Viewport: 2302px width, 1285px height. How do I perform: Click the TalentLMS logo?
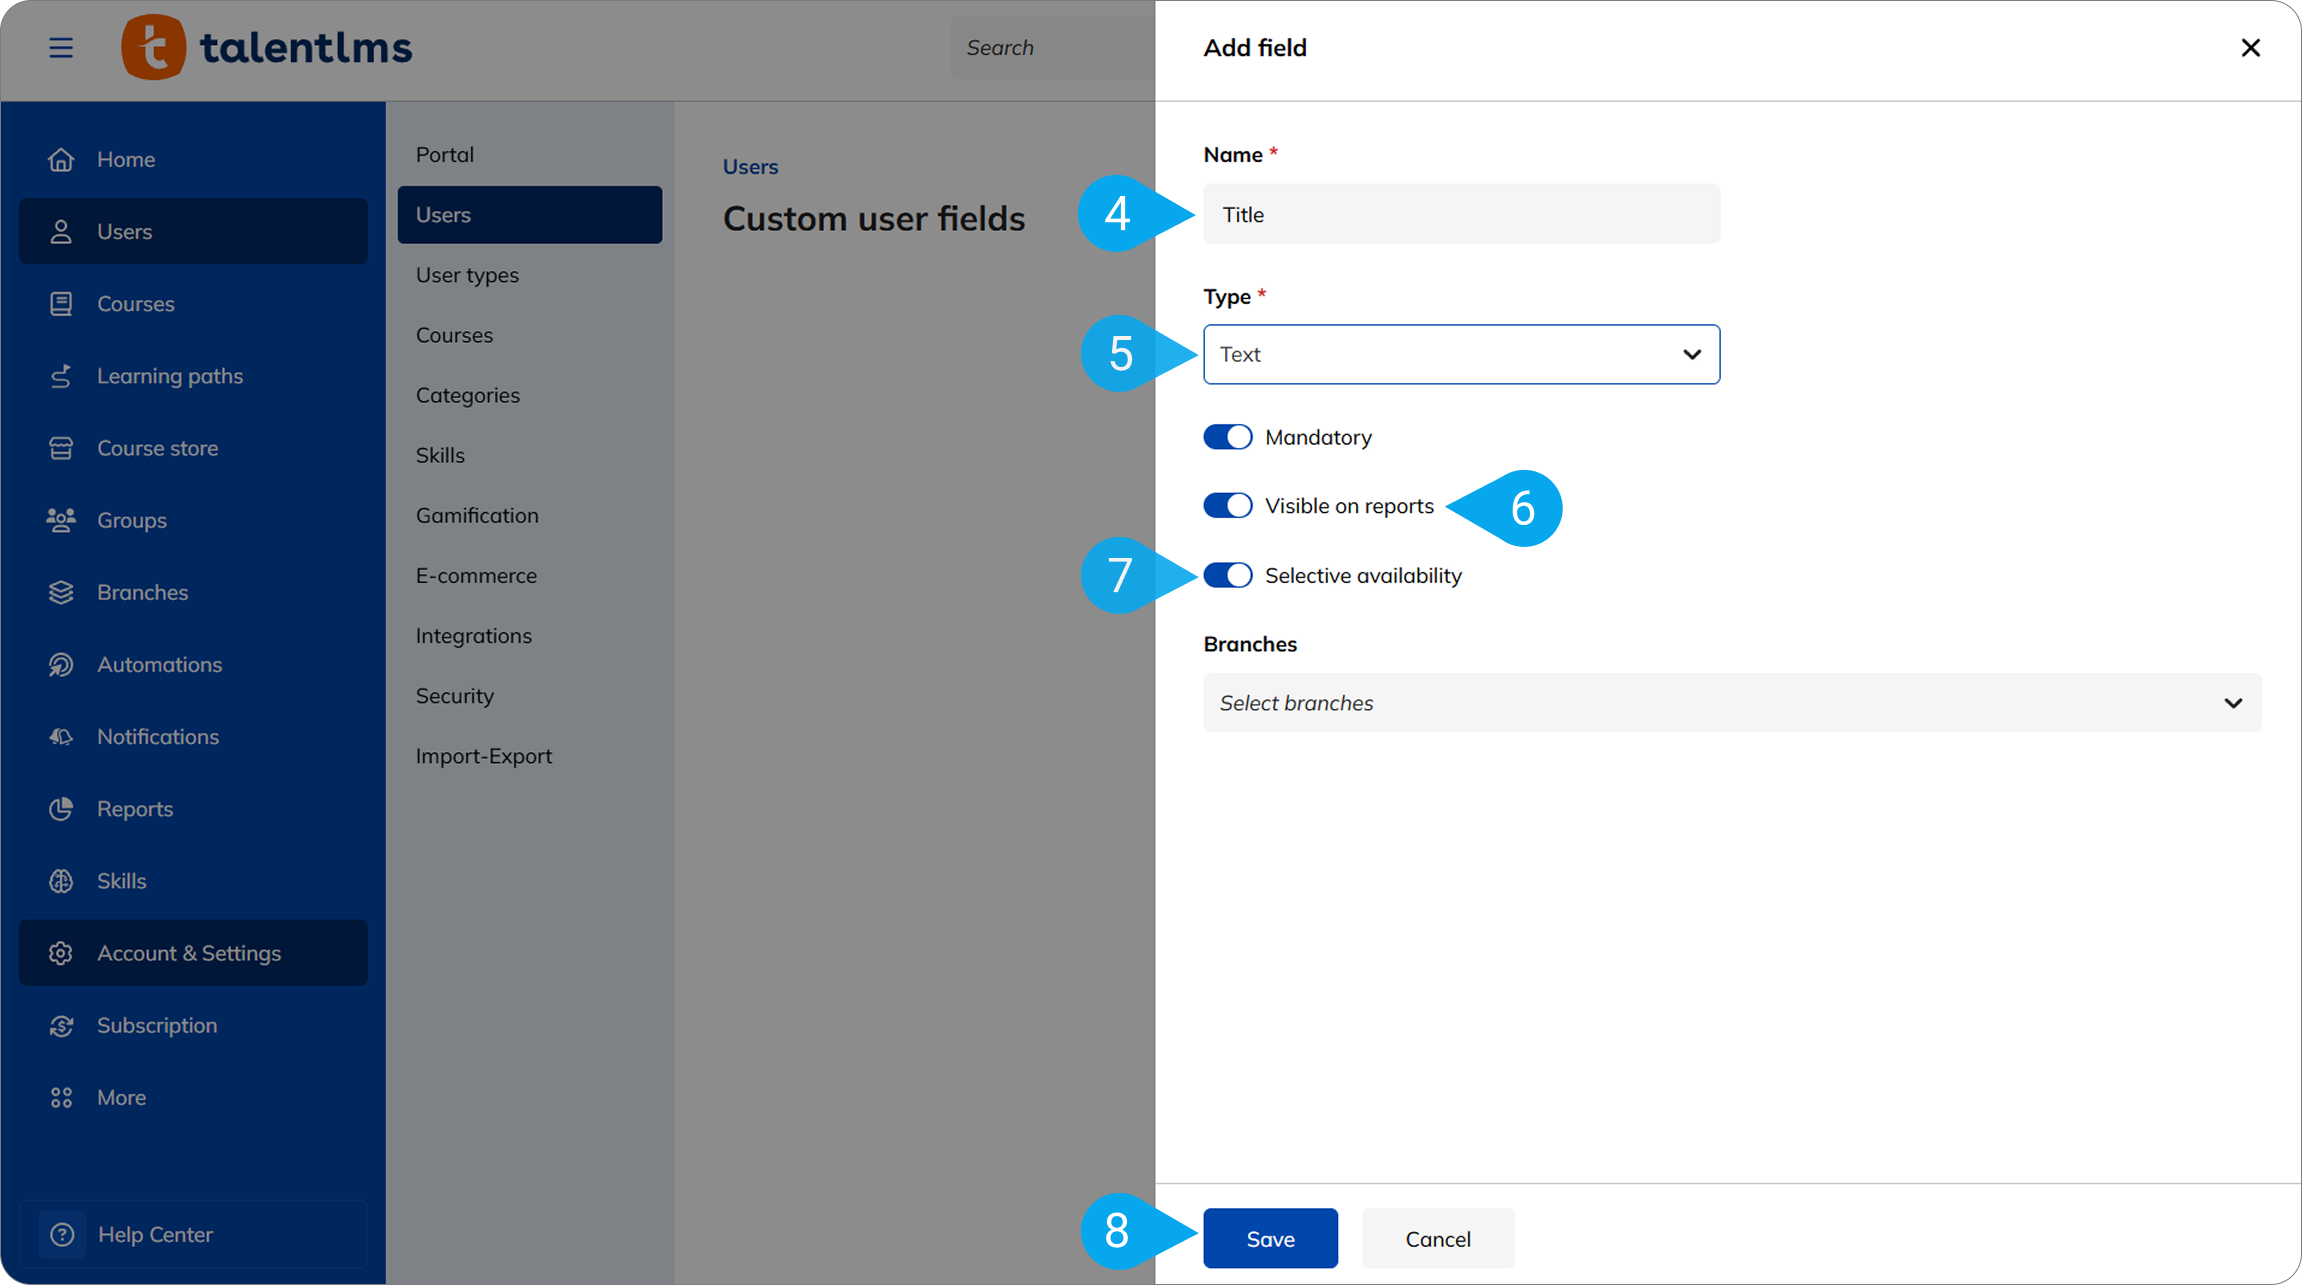267,47
